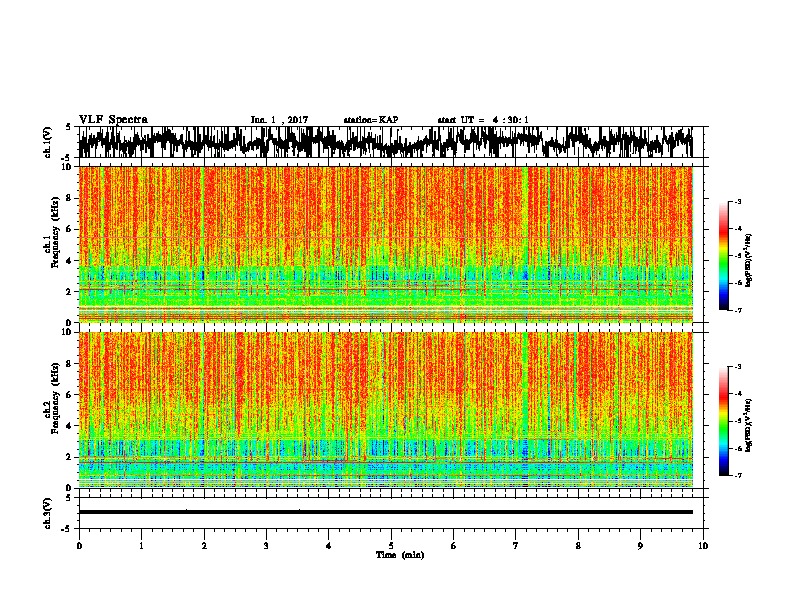Click the "-7" label on ch.2 color bar
This screenshot has width=792, height=612.
(x=738, y=476)
